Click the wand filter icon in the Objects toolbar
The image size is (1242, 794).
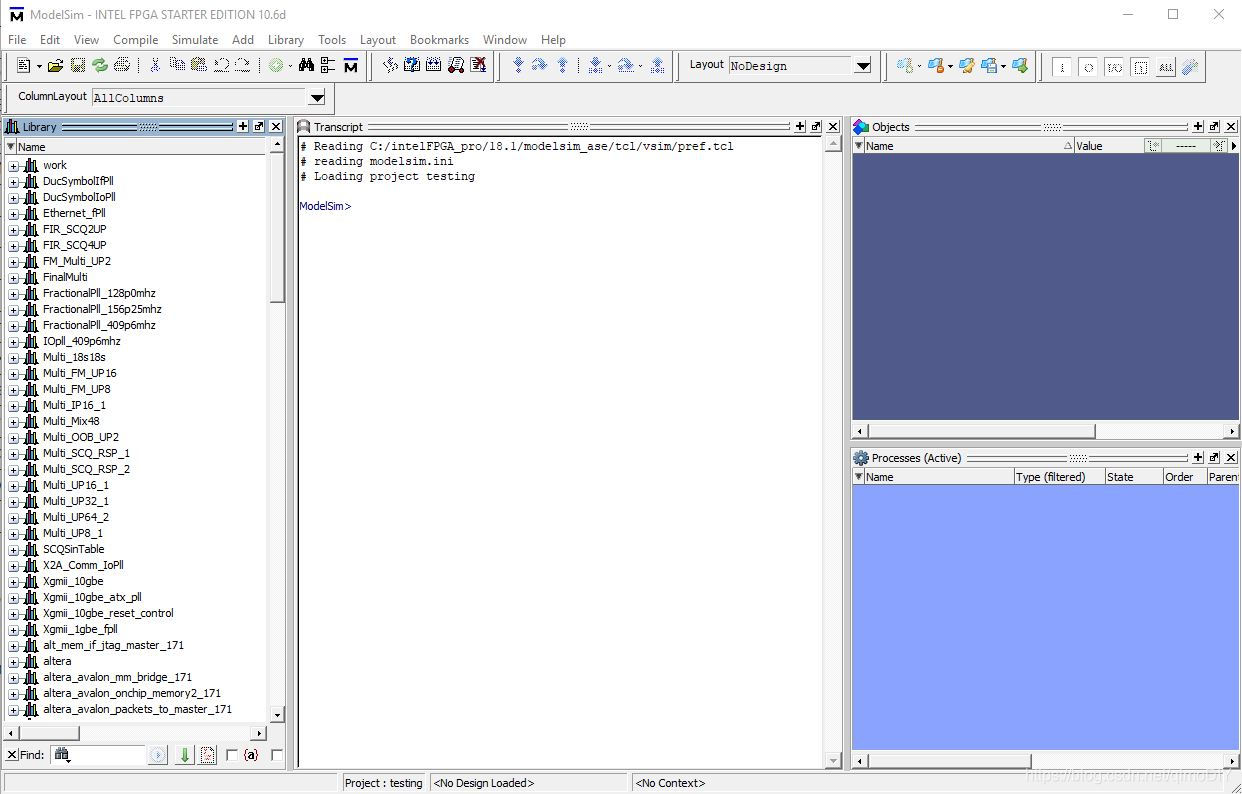pyautogui.click(x=1189, y=67)
